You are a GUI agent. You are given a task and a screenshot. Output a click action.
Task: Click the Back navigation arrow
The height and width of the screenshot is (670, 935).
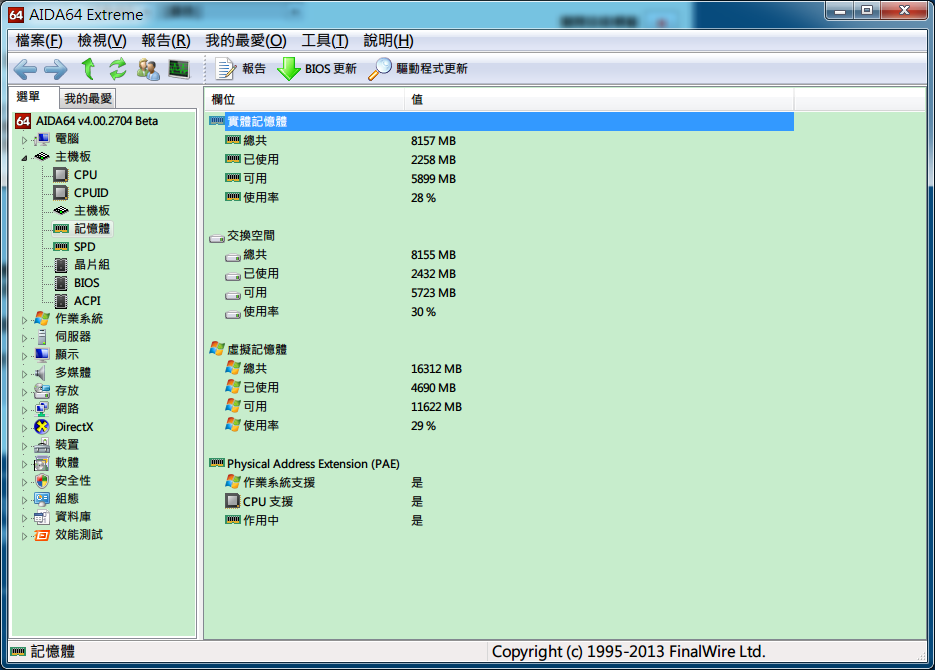tap(25, 69)
